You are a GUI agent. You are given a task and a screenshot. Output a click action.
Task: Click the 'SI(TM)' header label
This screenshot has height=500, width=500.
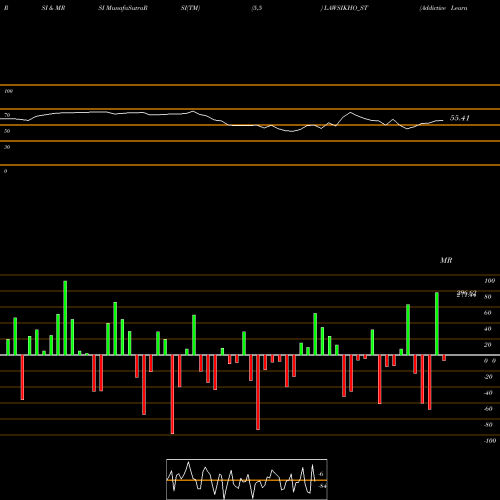point(190,8)
